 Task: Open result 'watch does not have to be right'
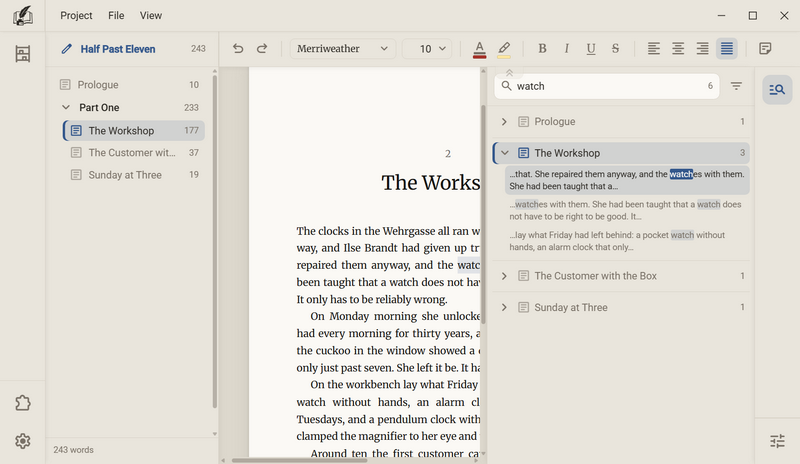click(627, 210)
